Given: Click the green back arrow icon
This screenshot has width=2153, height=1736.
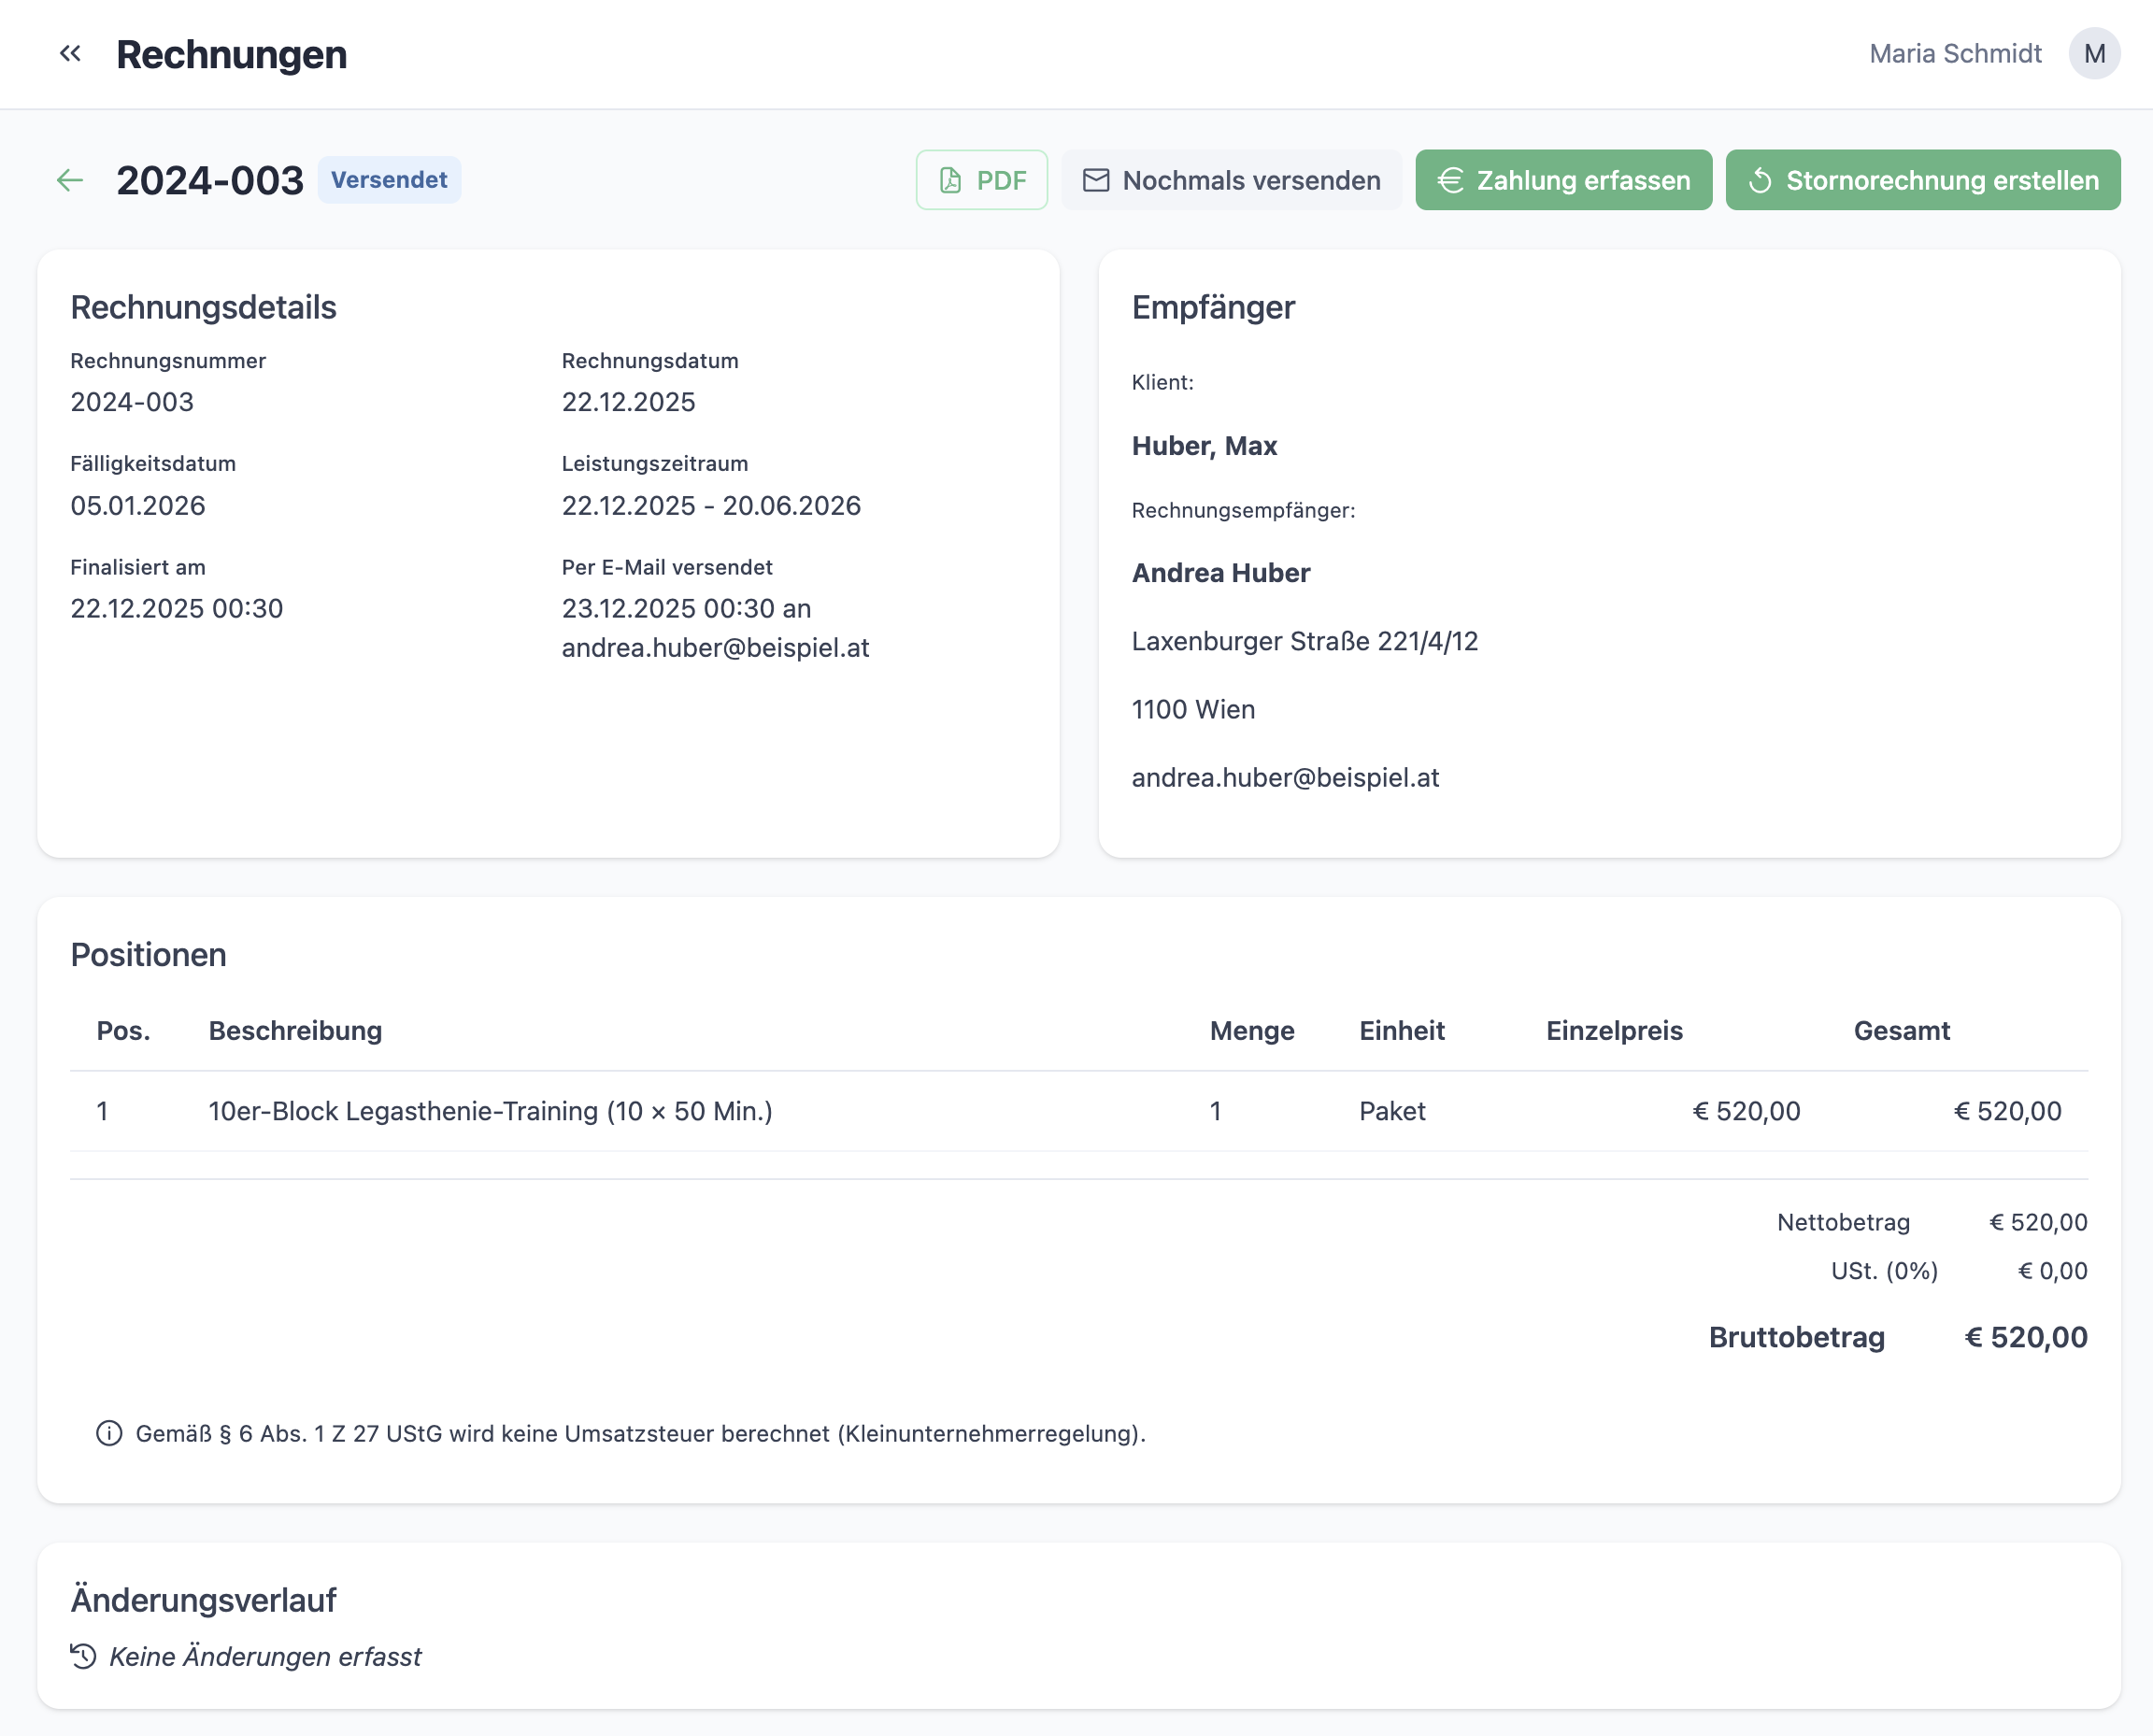Looking at the screenshot, I should pyautogui.click(x=70, y=180).
